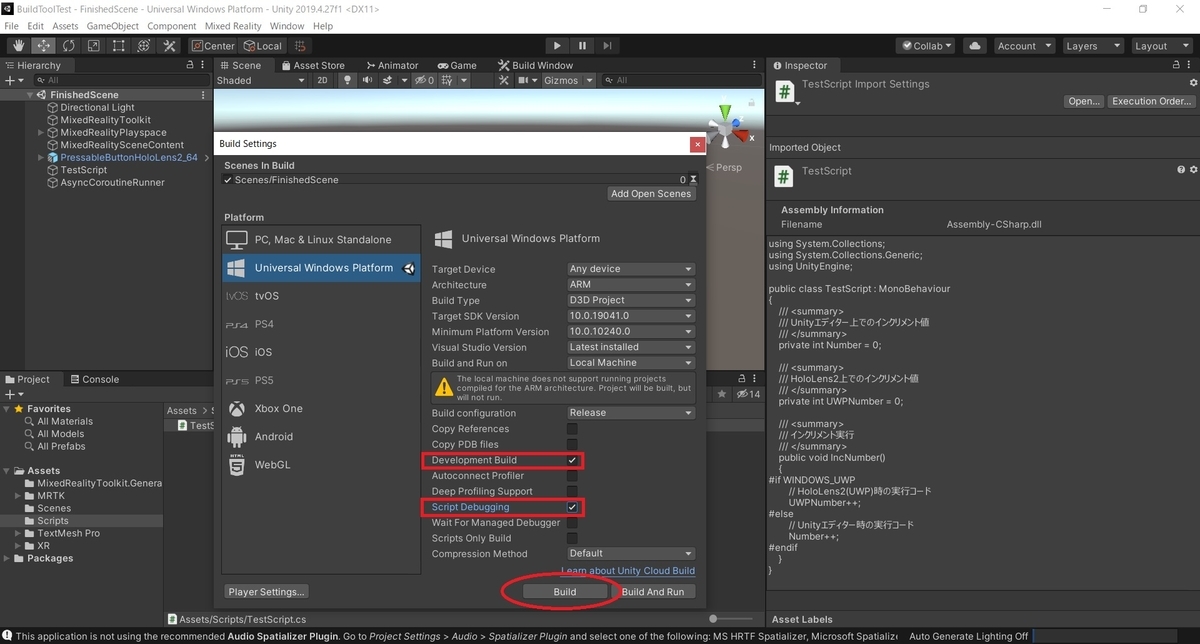The width and height of the screenshot is (1200, 644).
Task: Enable Autoconnect Profiler checkbox
Action: point(572,476)
